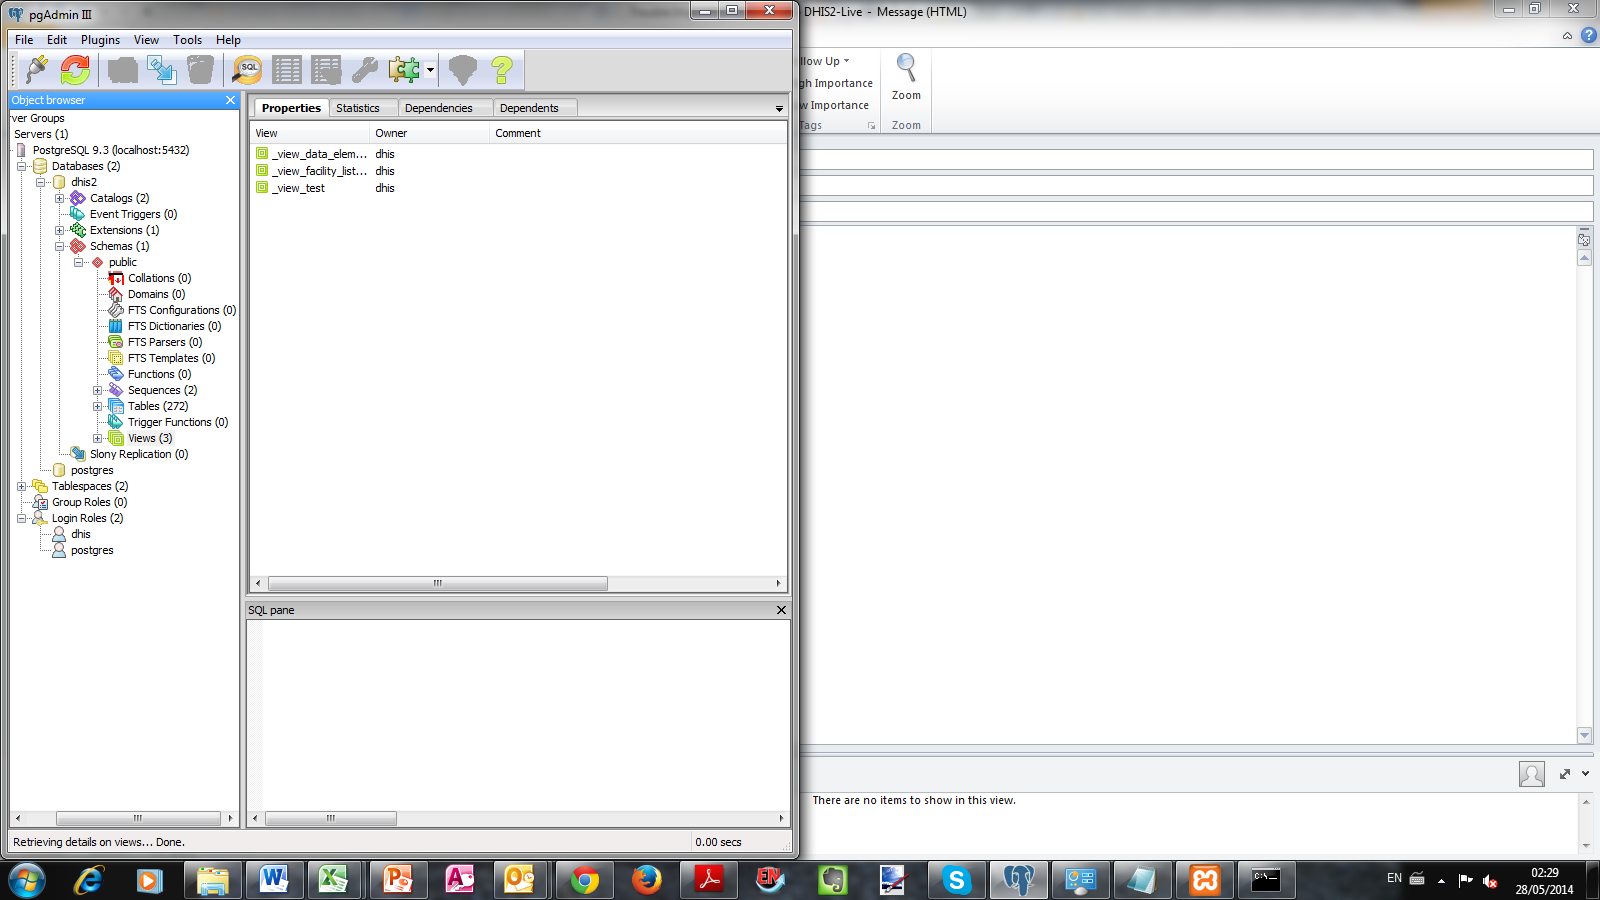This screenshot has height=900, width=1600.
Task: Select the _view_test view row
Action: click(x=519, y=188)
